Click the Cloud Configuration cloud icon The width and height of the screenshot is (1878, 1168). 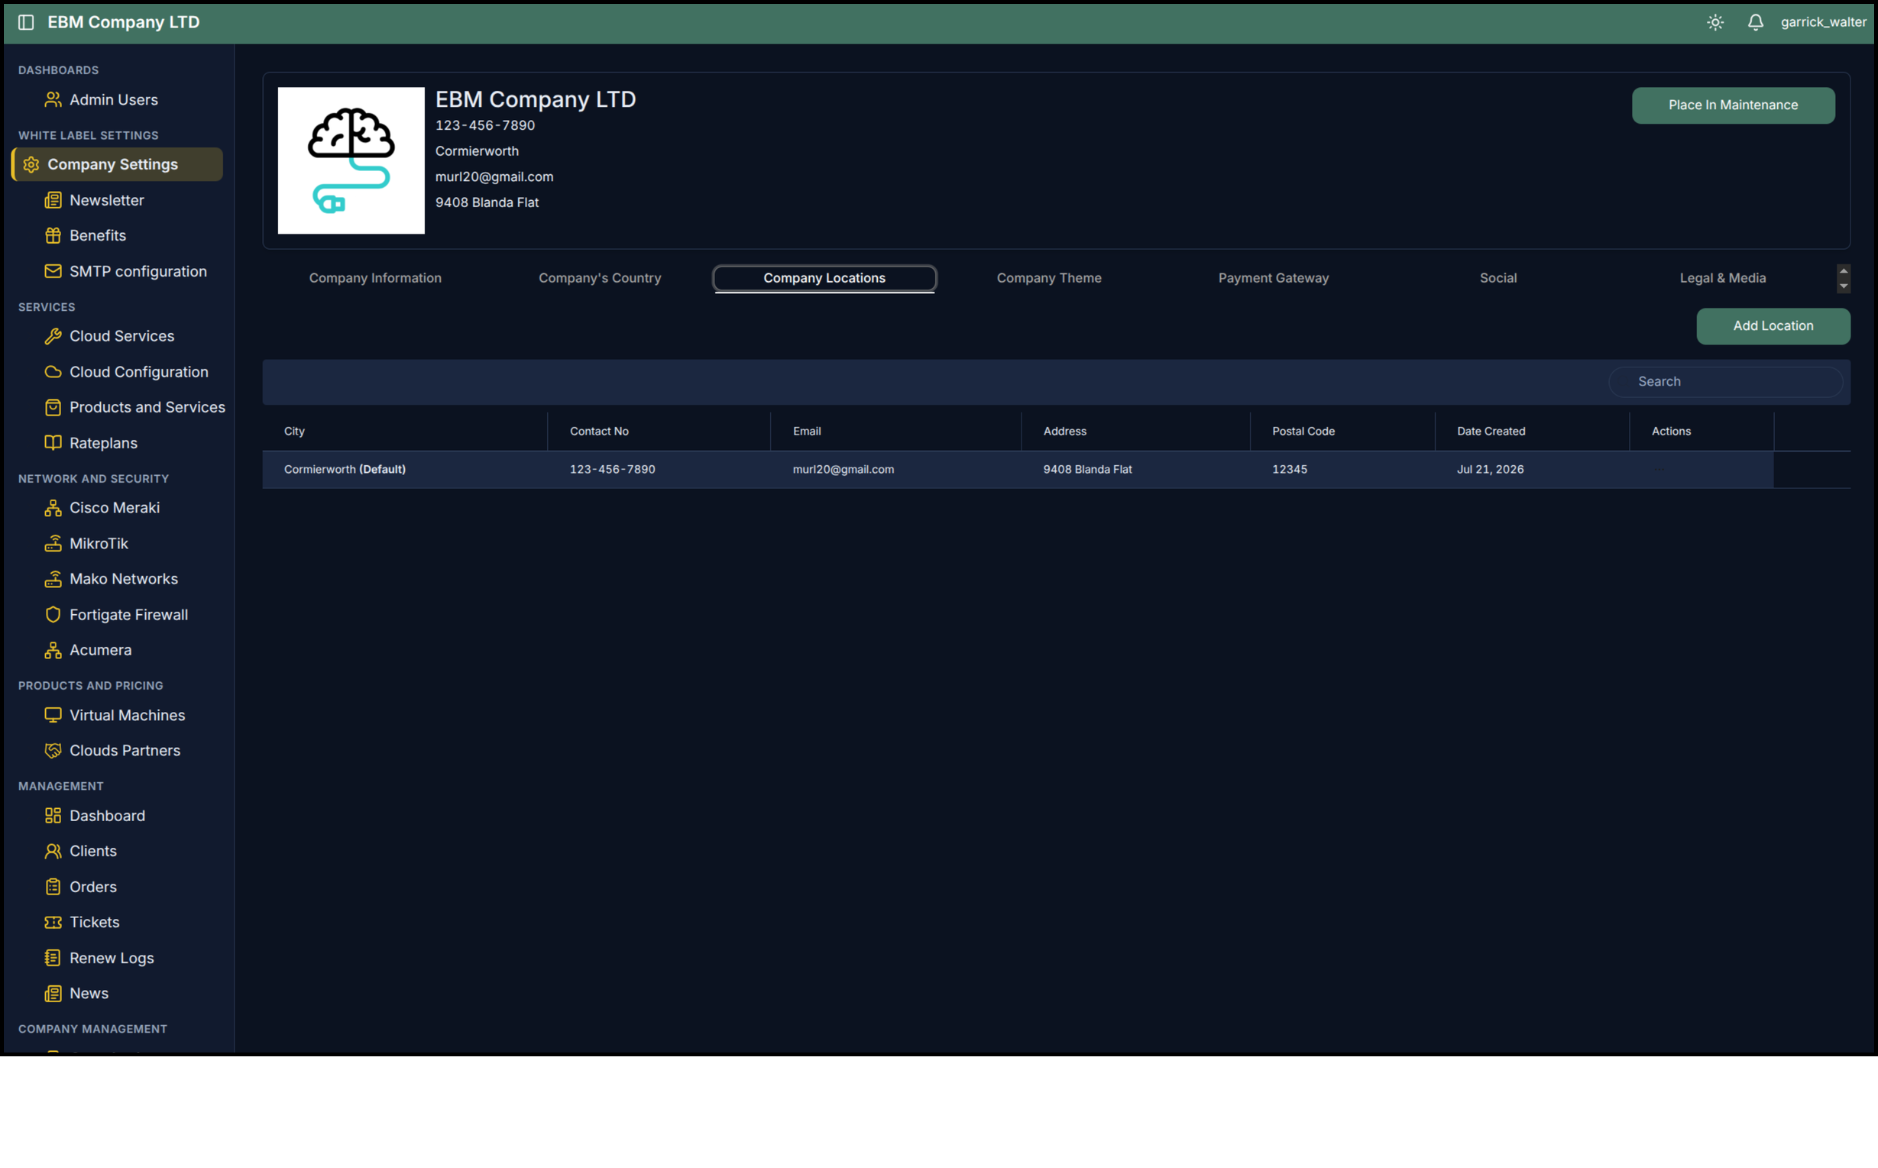(x=53, y=372)
